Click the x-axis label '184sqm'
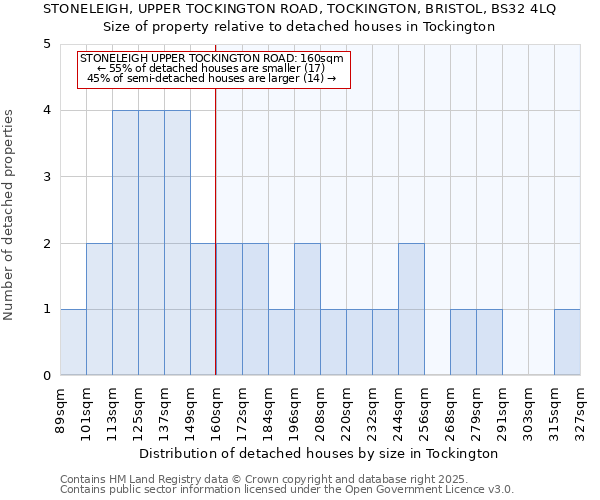 click(x=268, y=414)
